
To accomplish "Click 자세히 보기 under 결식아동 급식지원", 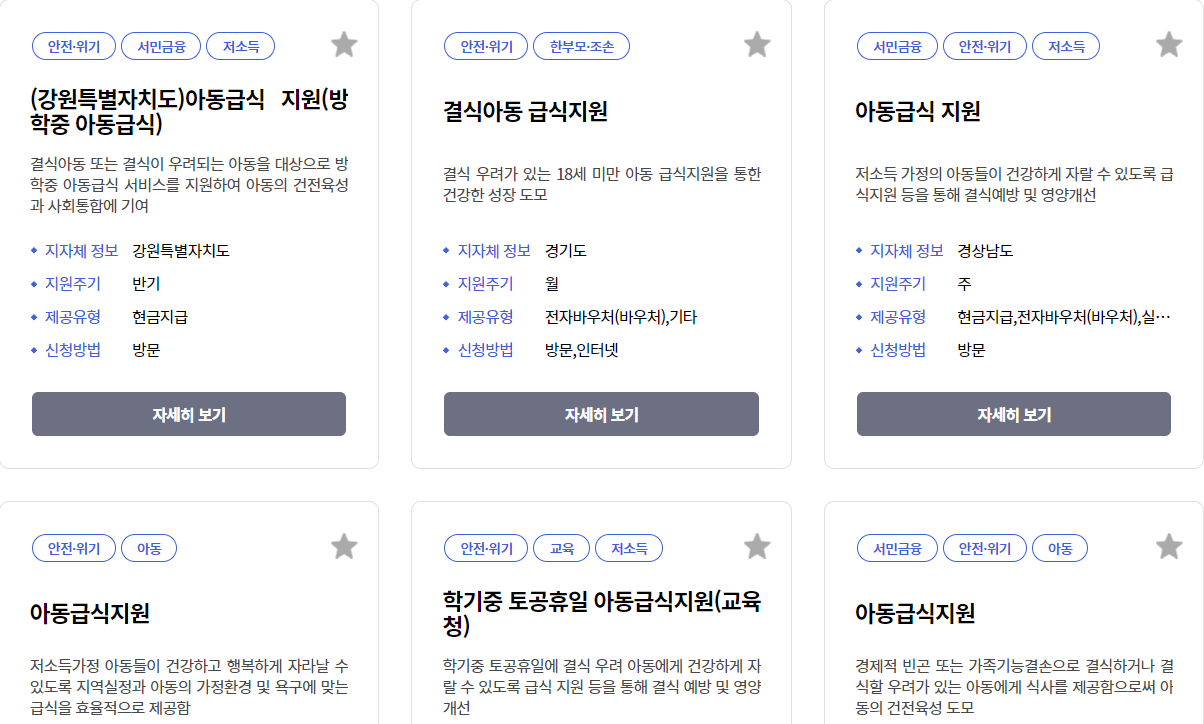I will tap(601, 413).
